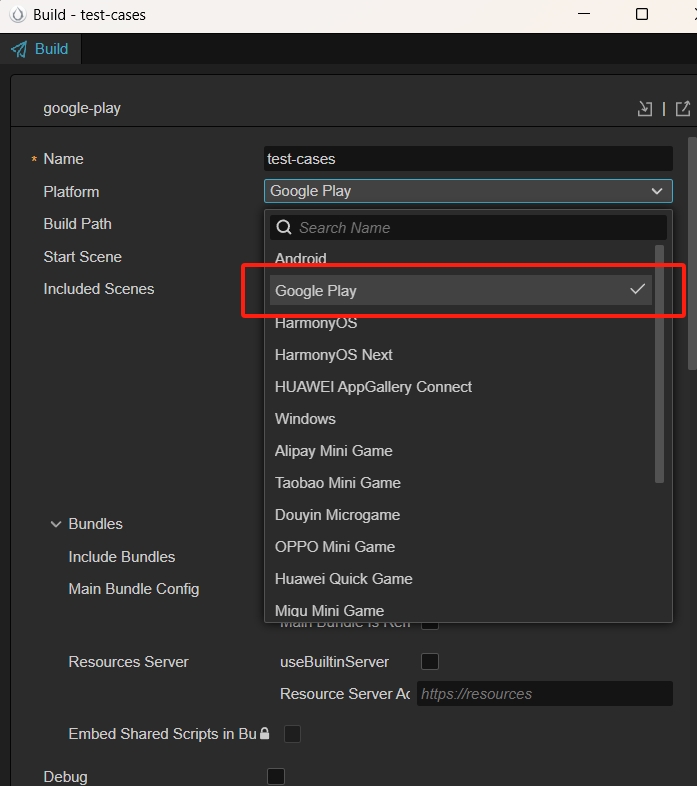Choose Huawei Quick Game platform

point(461,579)
